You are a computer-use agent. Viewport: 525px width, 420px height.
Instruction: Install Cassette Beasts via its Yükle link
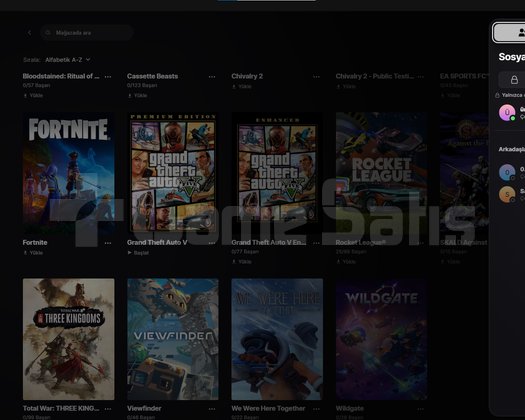pyautogui.click(x=137, y=95)
